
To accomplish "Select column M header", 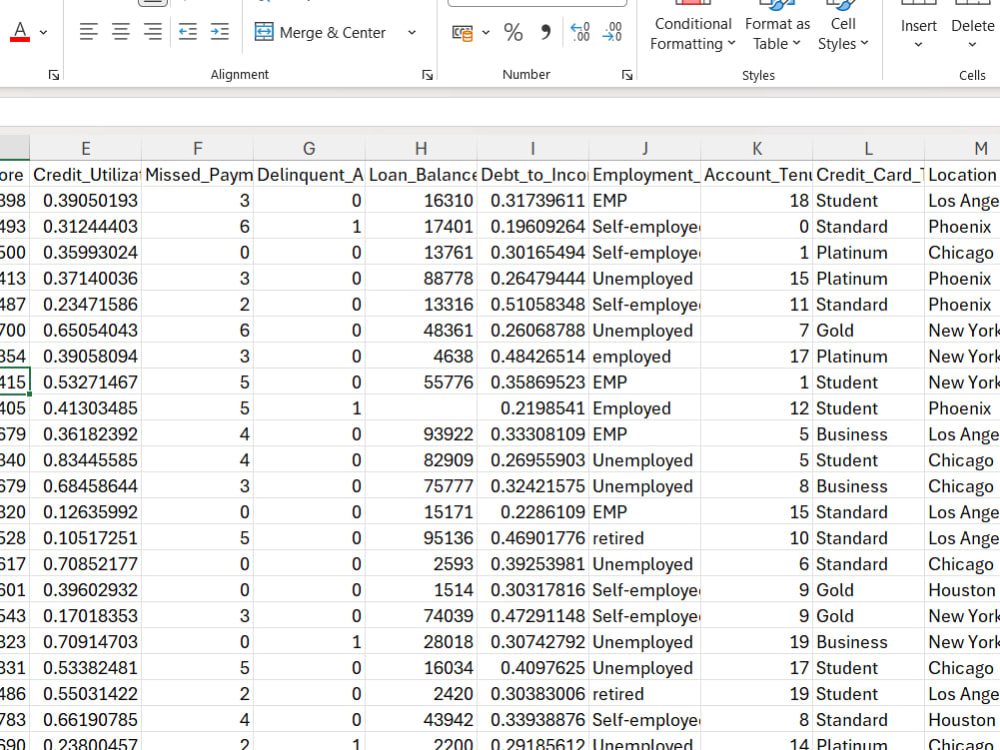I will click(963, 149).
